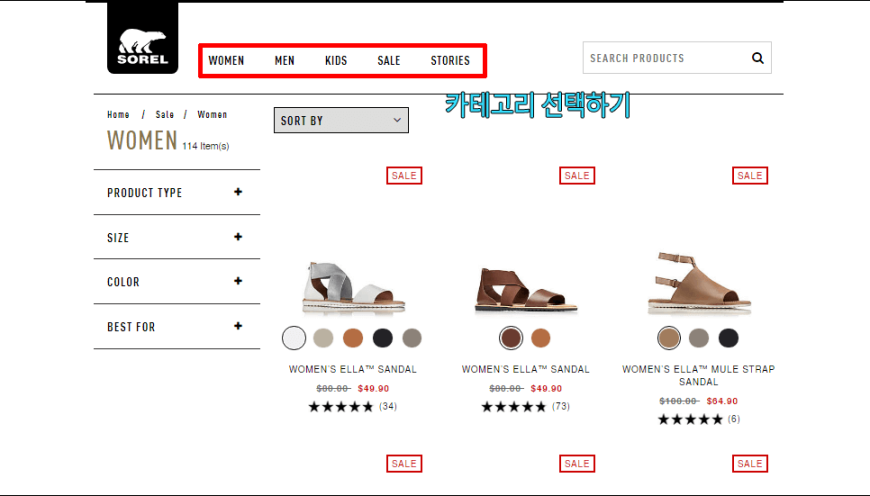The image size is (870, 496).
Task: Select white swatch on first Ella sandal
Action: pyautogui.click(x=294, y=338)
